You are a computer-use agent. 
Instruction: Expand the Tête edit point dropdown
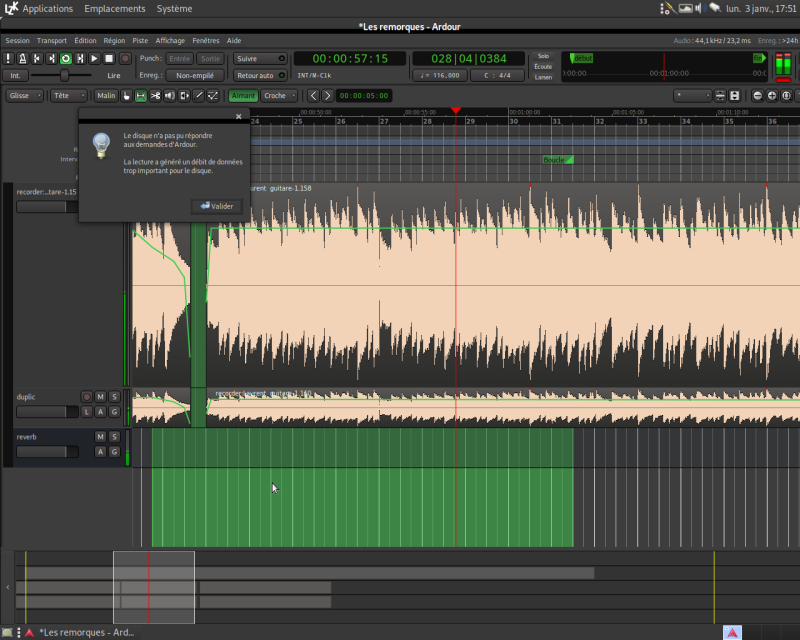click(69, 96)
